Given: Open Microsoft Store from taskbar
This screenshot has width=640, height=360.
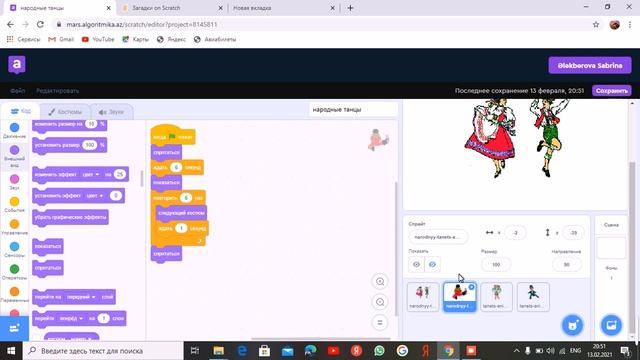Looking at the screenshot, I should click(264, 351).
